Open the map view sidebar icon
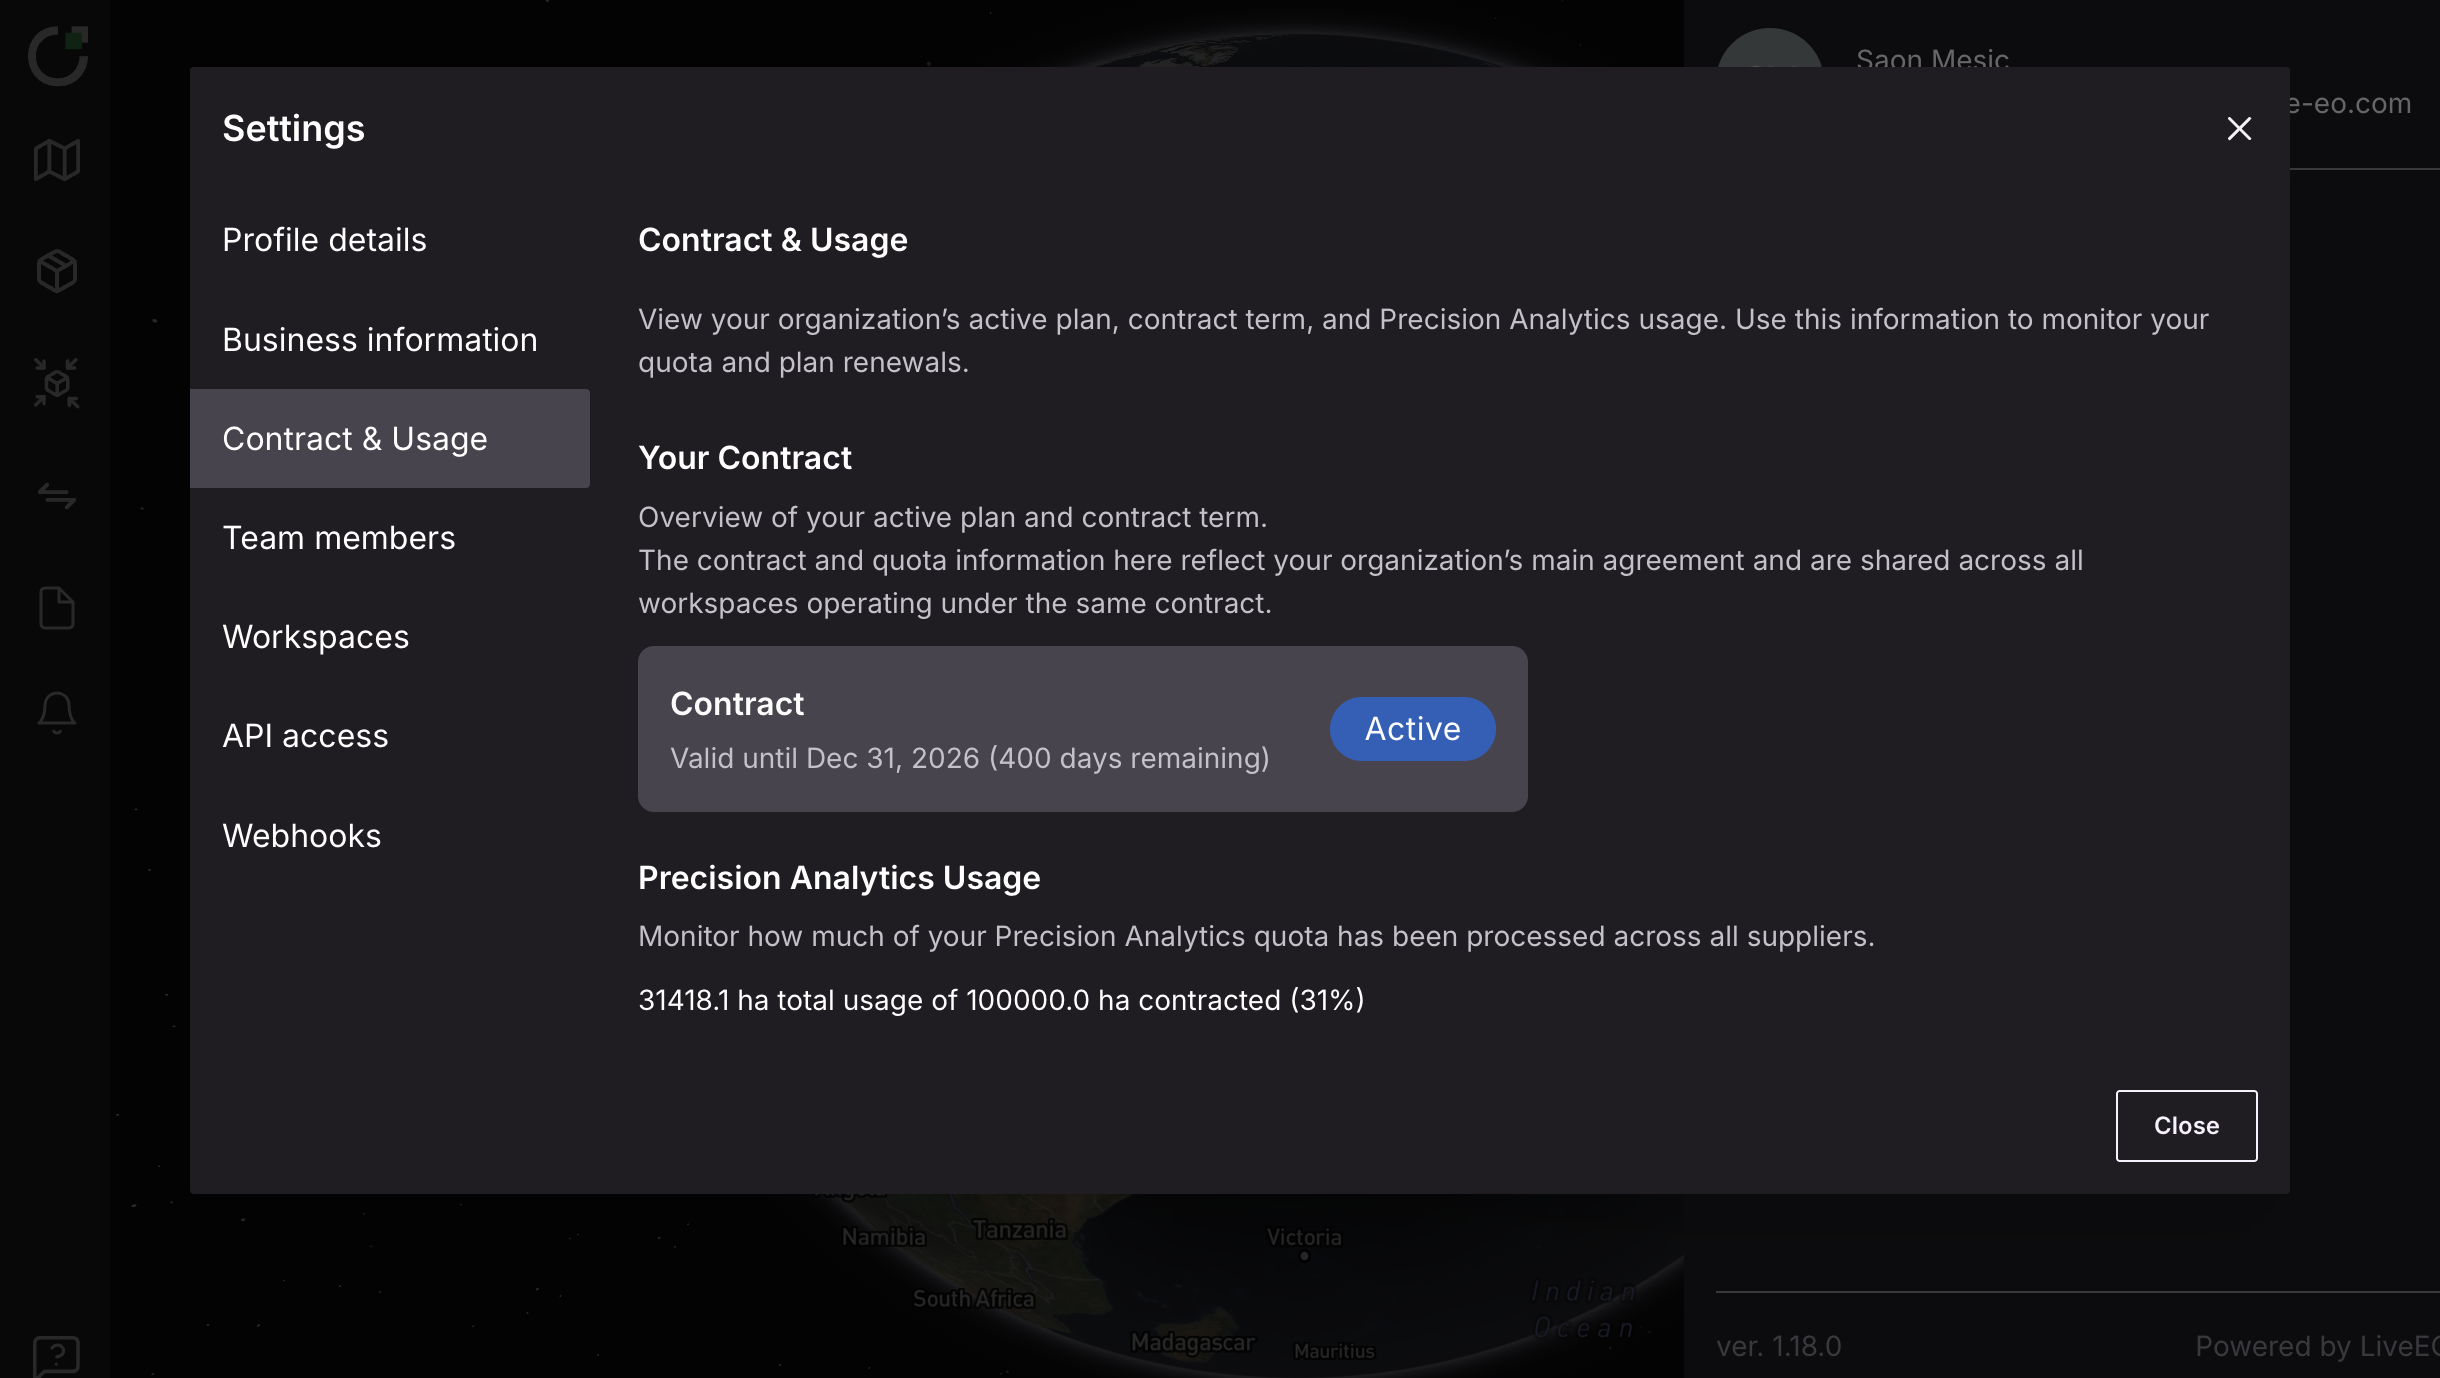The height and width of the screenshot is (1378, 2440). click(57, 160)
